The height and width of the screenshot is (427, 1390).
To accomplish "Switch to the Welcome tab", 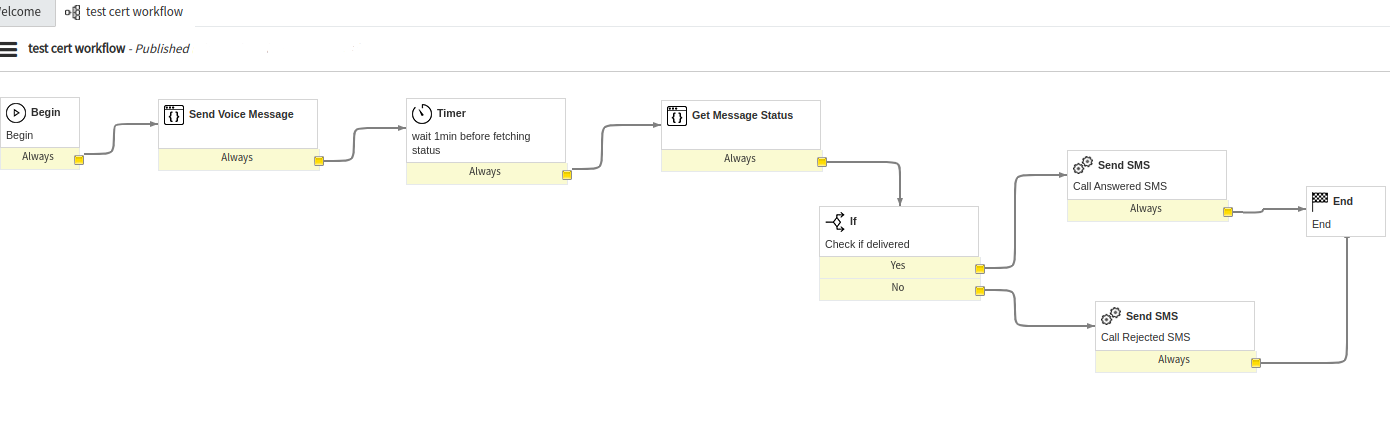I will pos(22,12).
